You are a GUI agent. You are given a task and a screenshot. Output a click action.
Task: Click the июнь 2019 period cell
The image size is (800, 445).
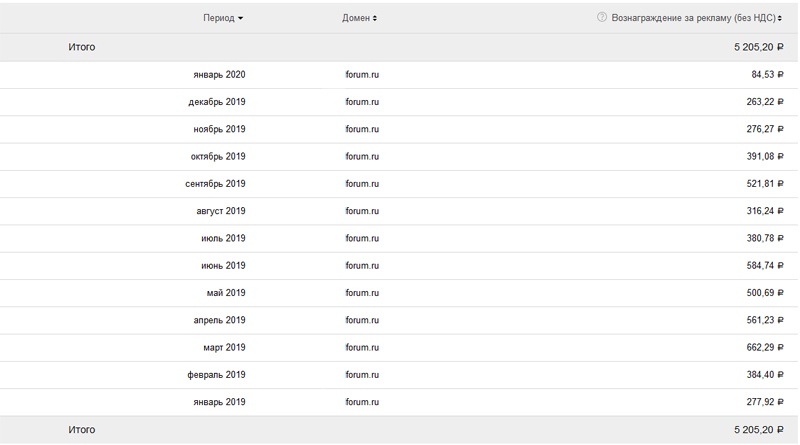click(222, 266)
